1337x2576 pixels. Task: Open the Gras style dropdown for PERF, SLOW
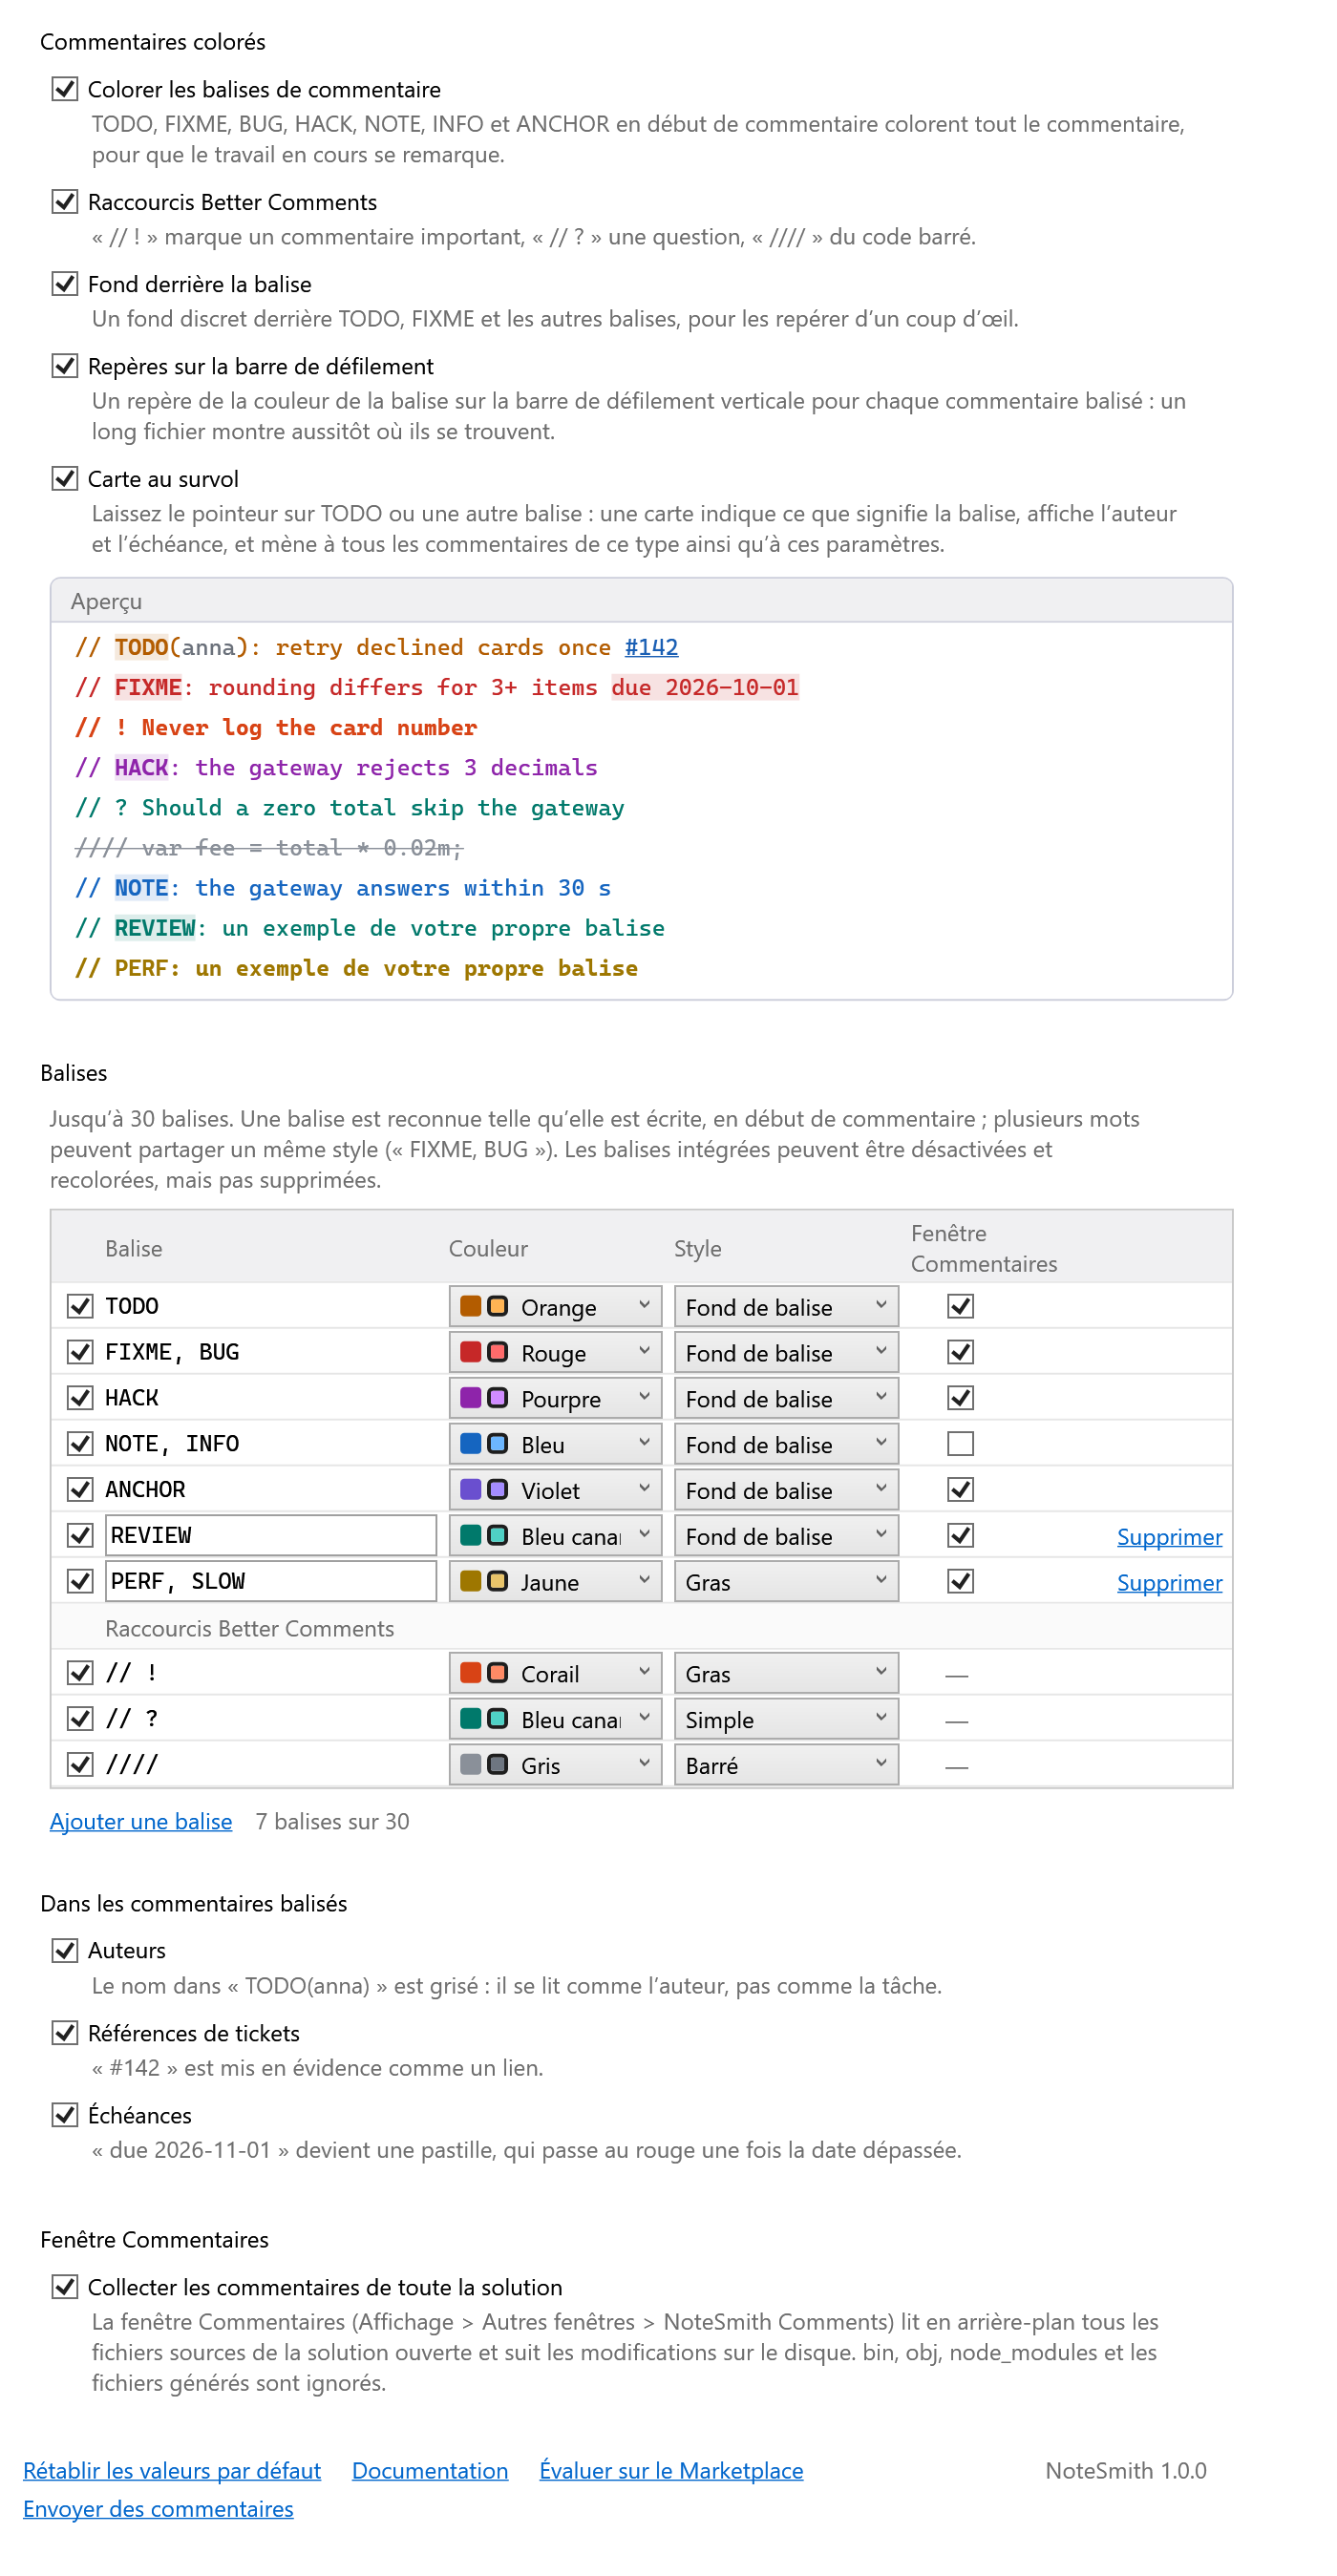[786, 1581]
